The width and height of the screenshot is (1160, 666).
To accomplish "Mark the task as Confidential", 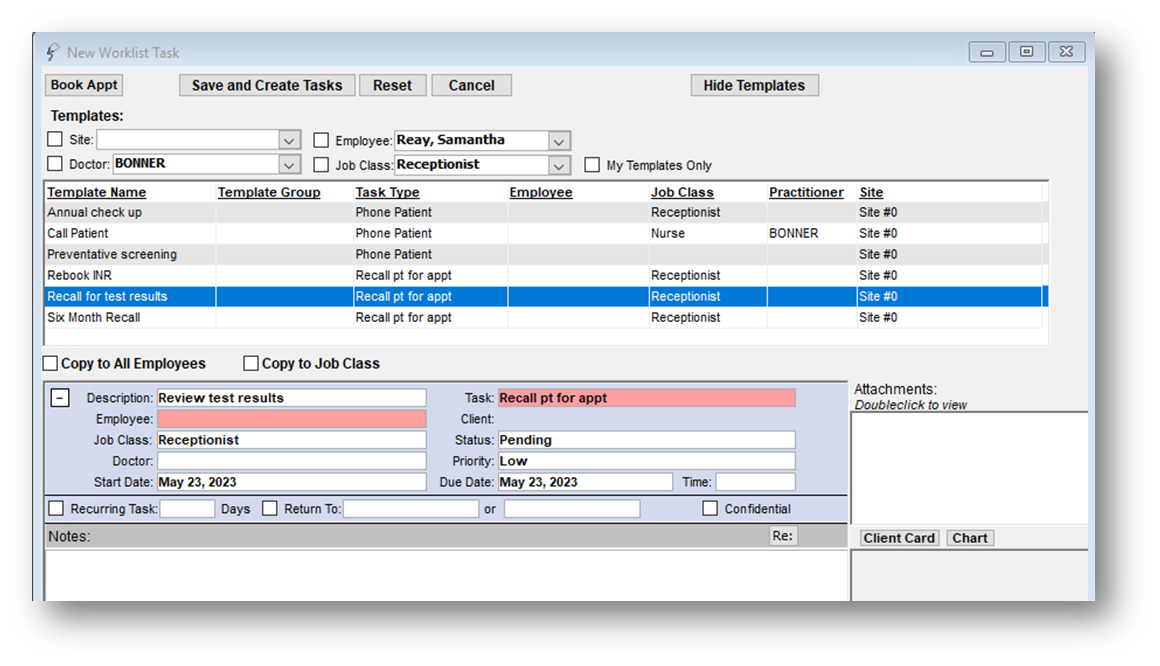I will (x=710, y=508).
